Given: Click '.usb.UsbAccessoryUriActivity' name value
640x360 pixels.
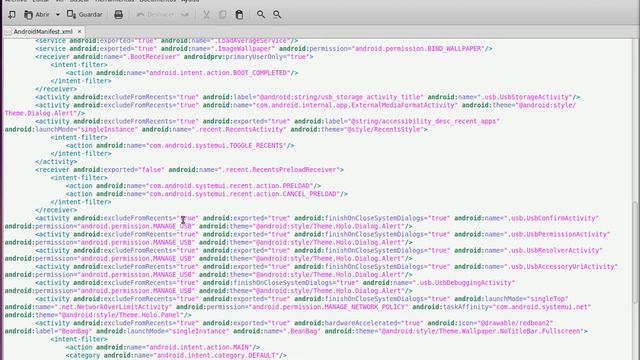Looking at the screenshot, I should 562,267.
